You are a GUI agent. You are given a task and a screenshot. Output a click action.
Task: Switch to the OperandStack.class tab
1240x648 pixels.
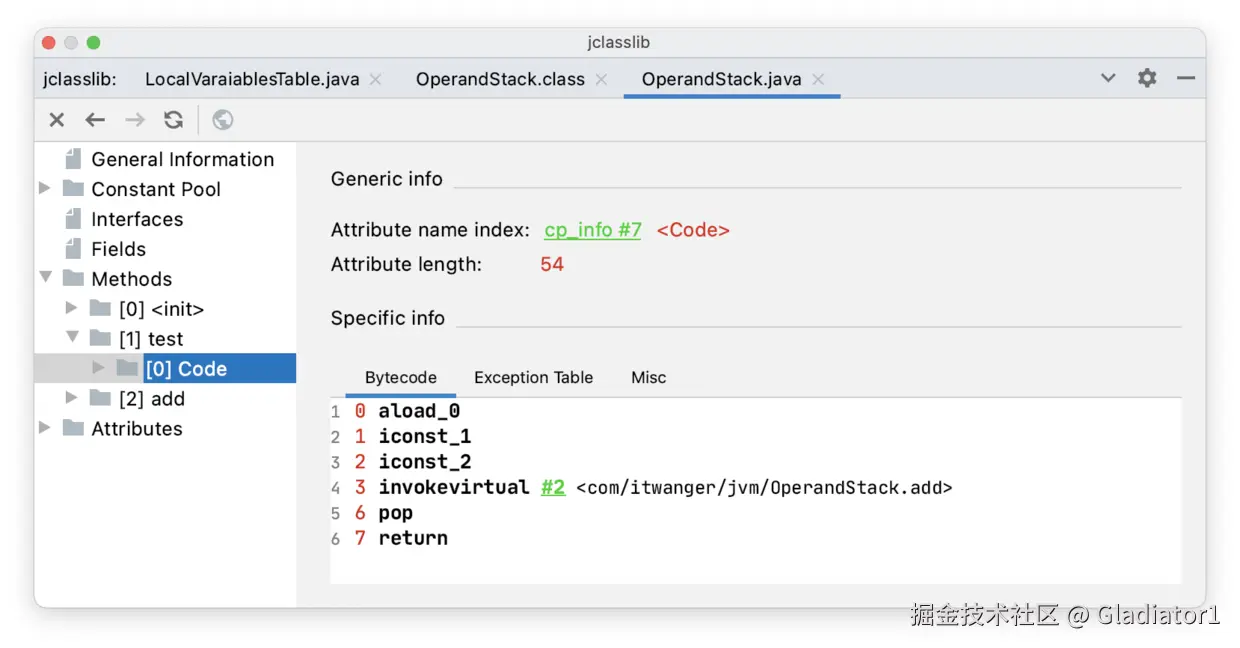point(500,79)
